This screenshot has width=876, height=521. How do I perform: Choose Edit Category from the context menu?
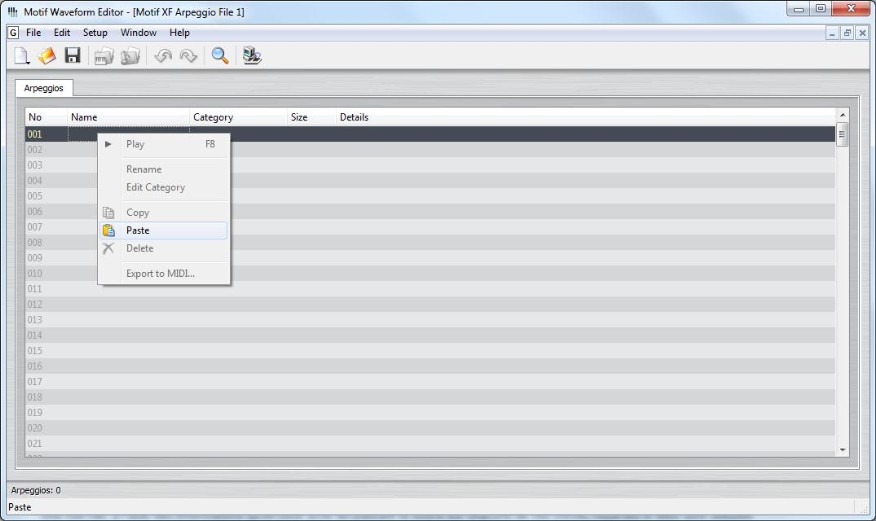pos(164,187)
